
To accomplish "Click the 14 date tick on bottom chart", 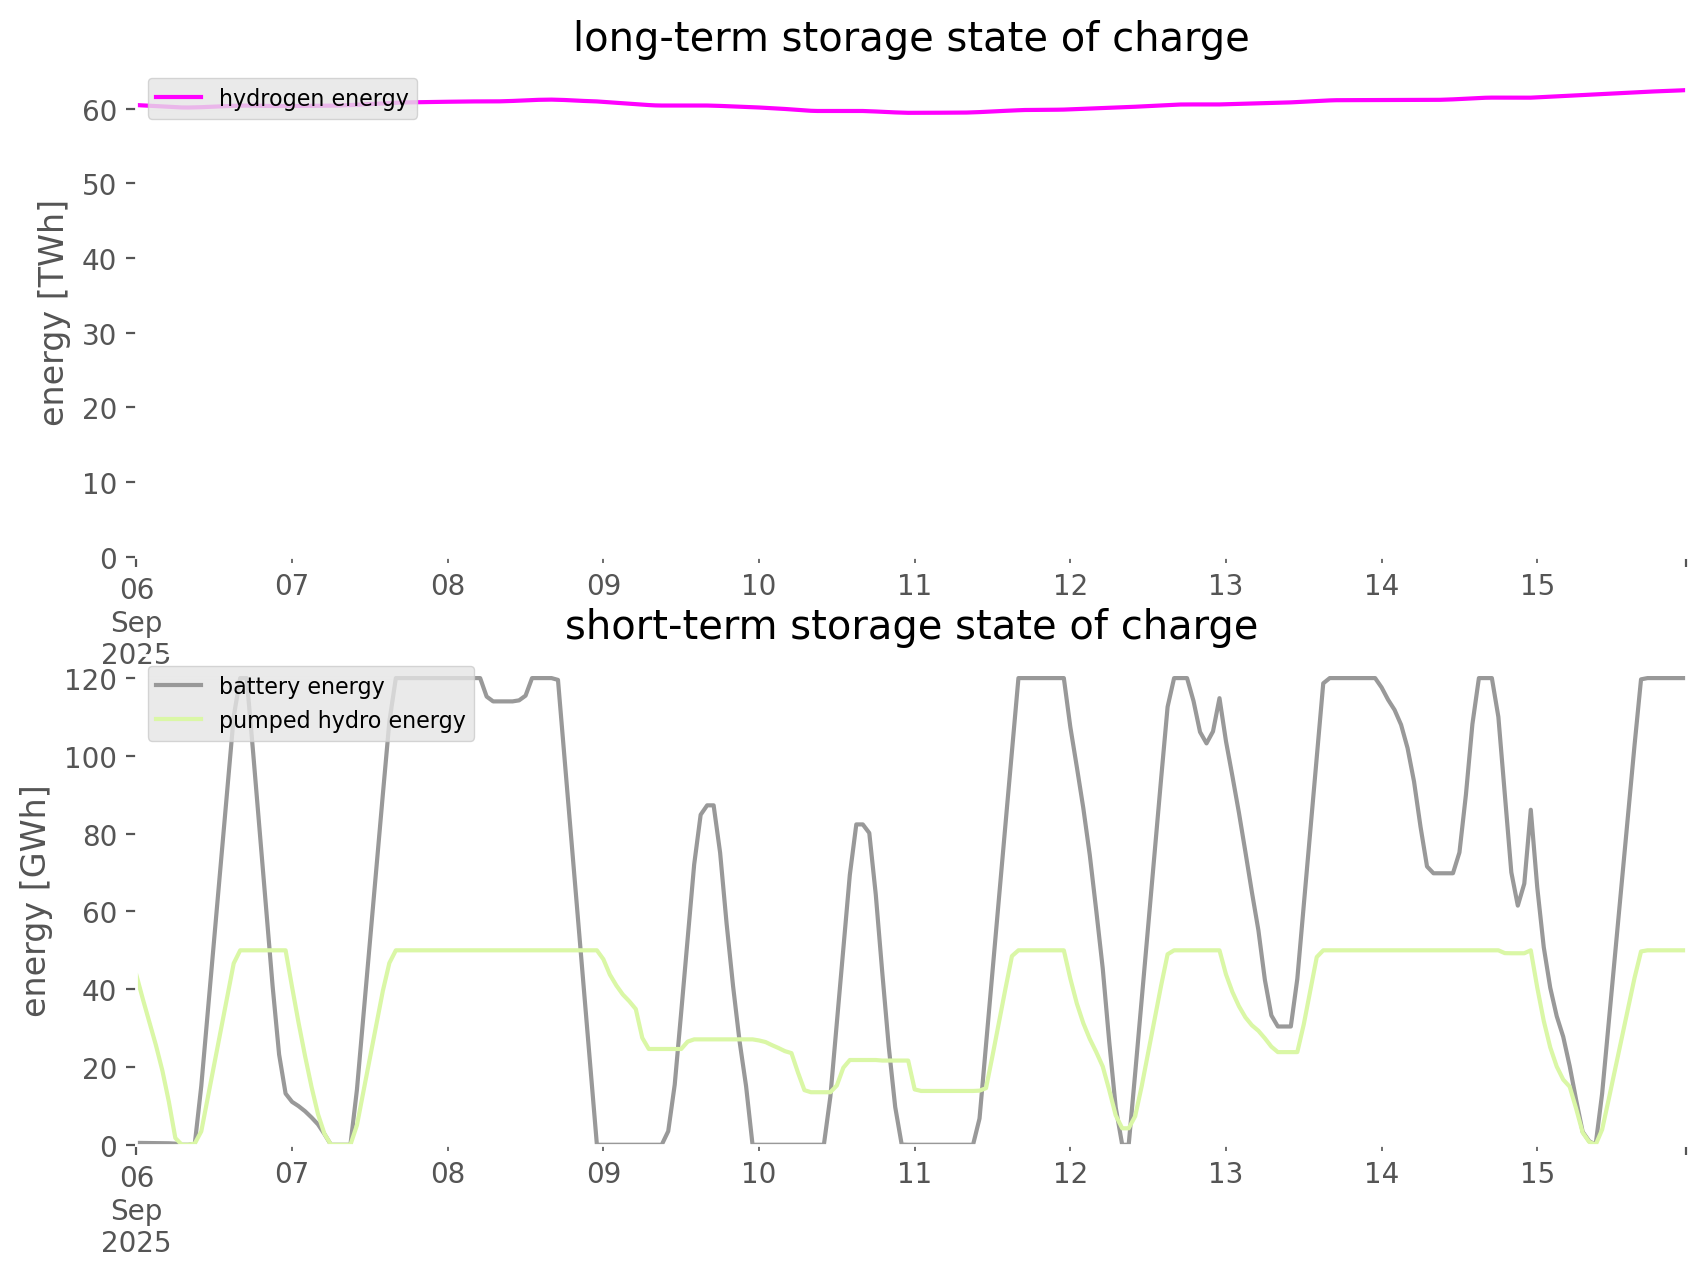I will tap(1381, 1173).
